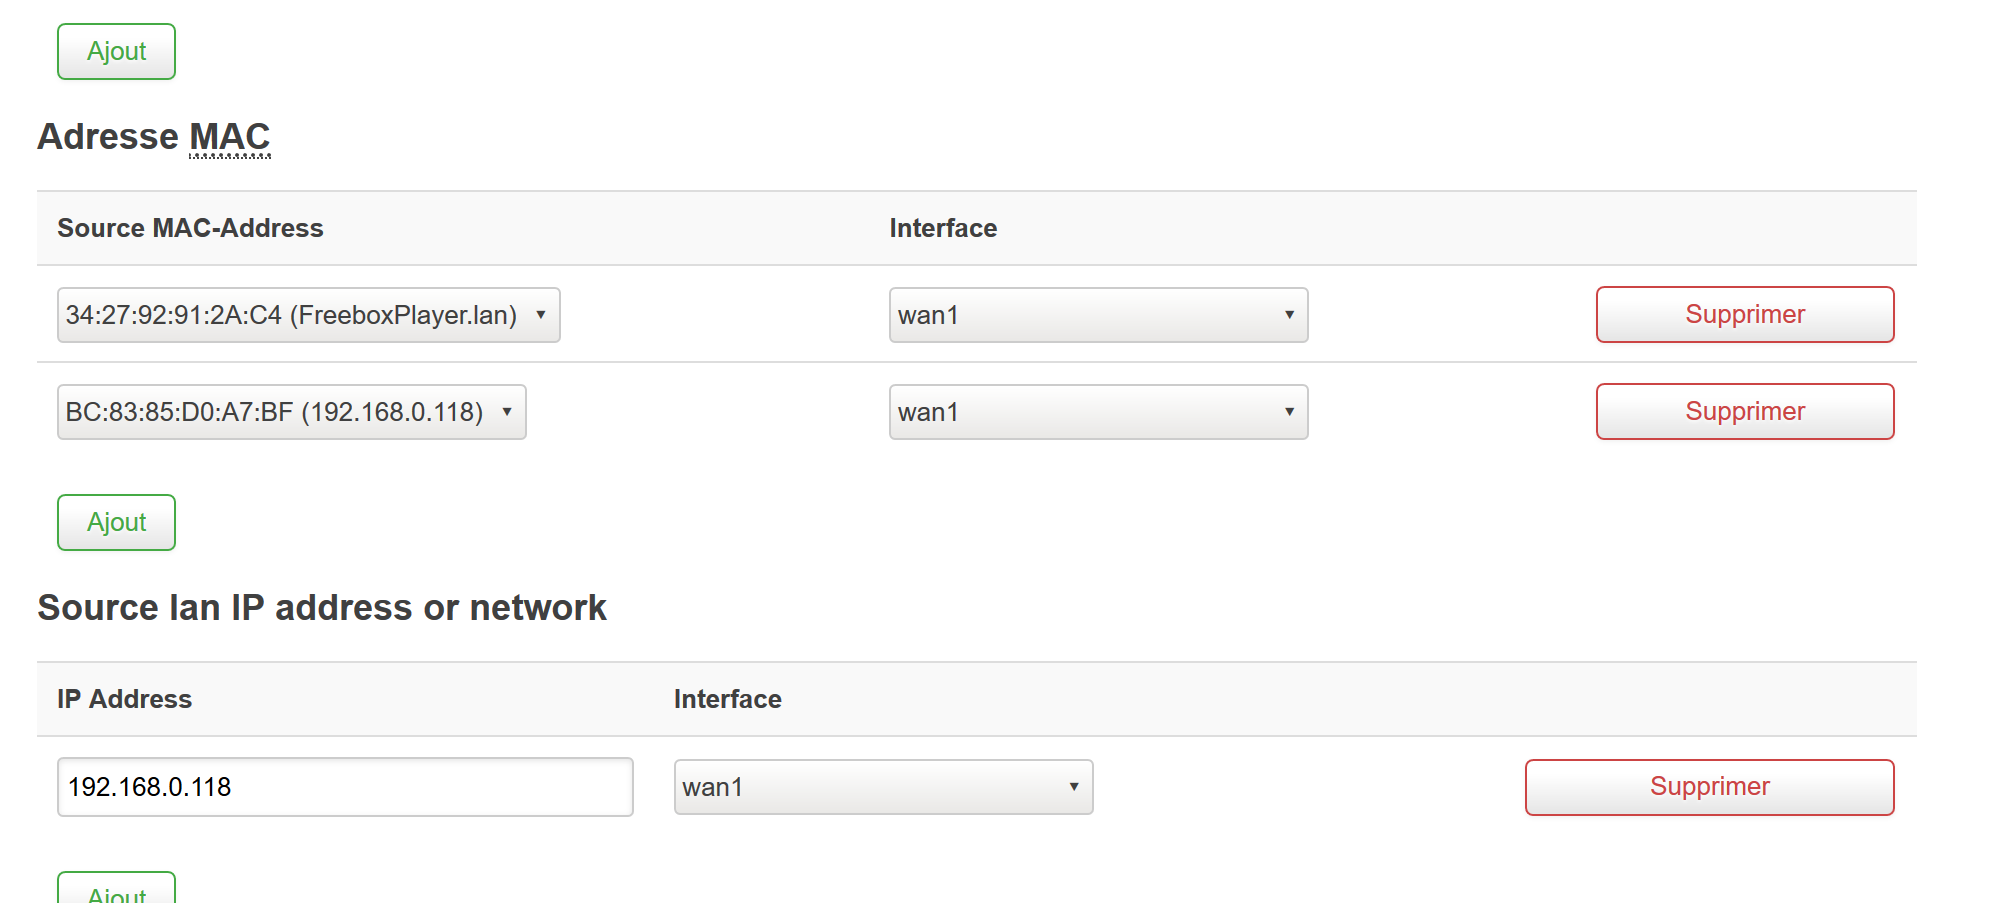The height and width of the screenshot is (903, 2012).
Task: Click the topmost Ajout button
Action: [115, 51]
